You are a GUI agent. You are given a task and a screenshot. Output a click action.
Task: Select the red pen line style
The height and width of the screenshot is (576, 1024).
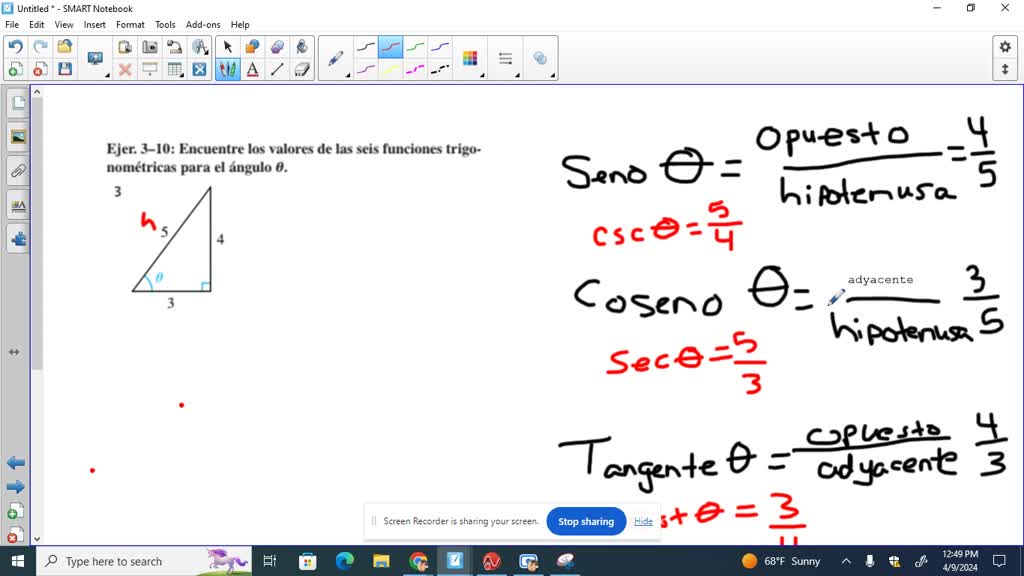(x=390, y=47)
